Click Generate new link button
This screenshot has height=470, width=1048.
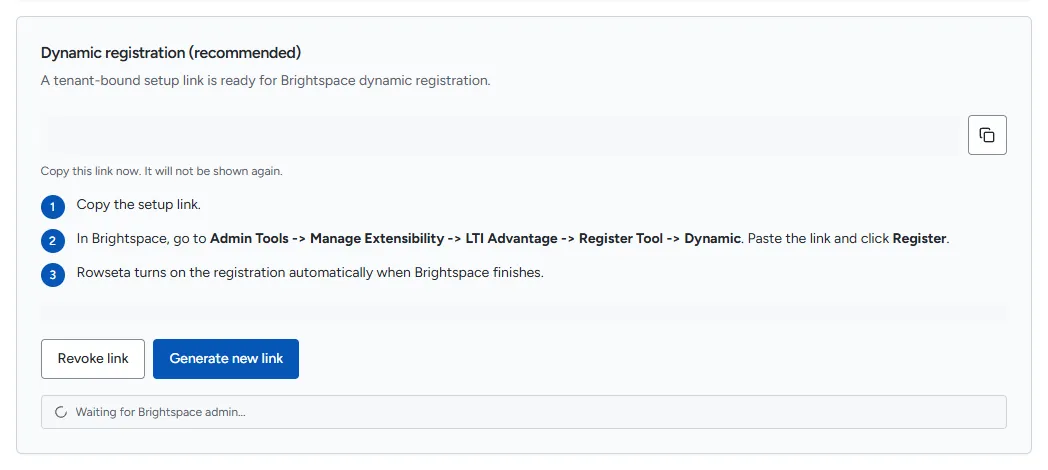tap(226, 358)
